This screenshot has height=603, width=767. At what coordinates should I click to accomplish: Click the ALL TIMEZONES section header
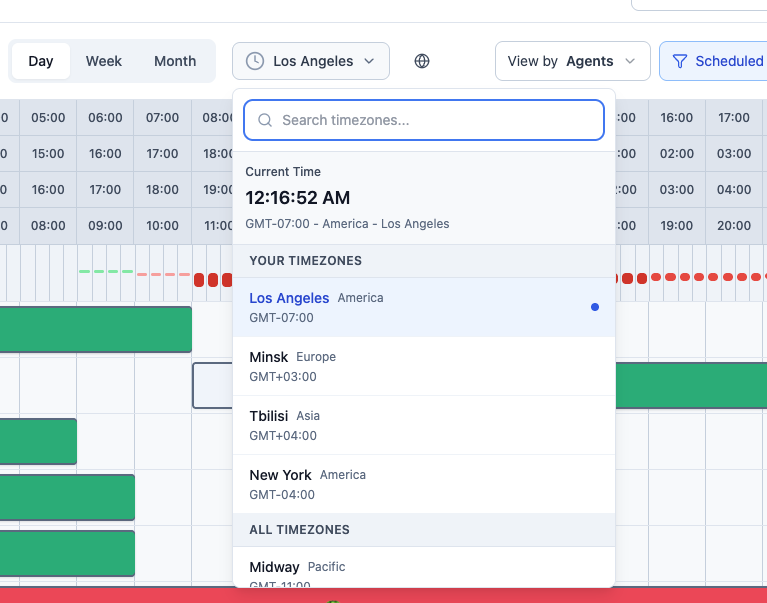coord(424,530)
